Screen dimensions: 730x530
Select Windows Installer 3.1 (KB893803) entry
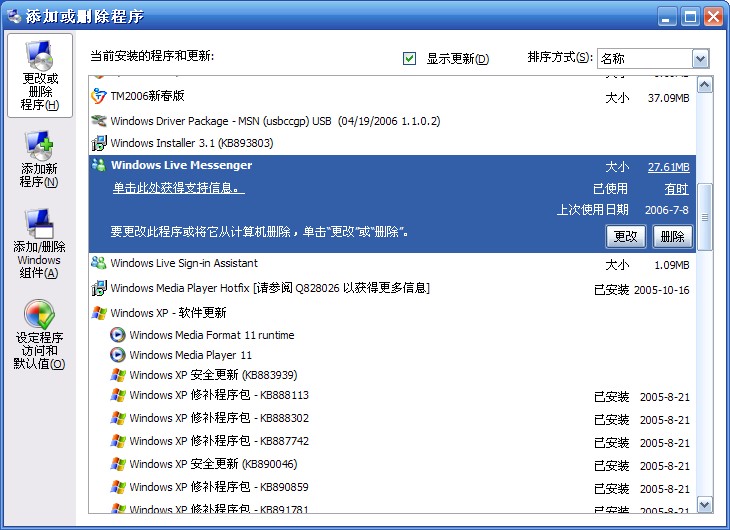tap(392, 143)
